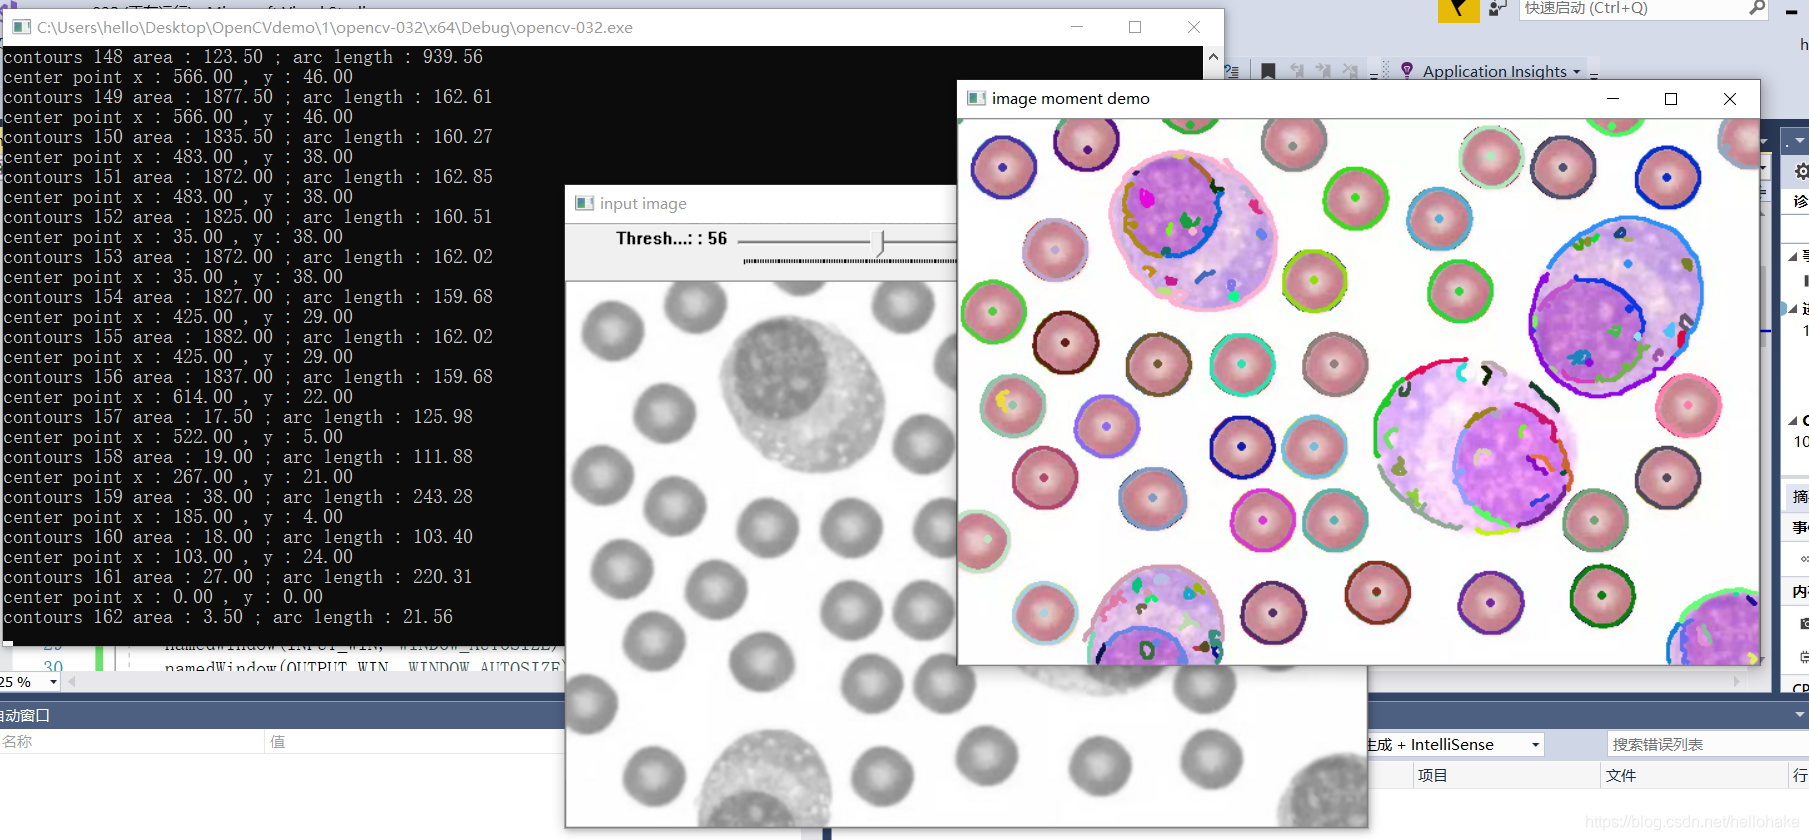This screenshot has width=1809, height=840.
Task: Click the Application Insights lightbulb icon
Action: click(1407, 71)
